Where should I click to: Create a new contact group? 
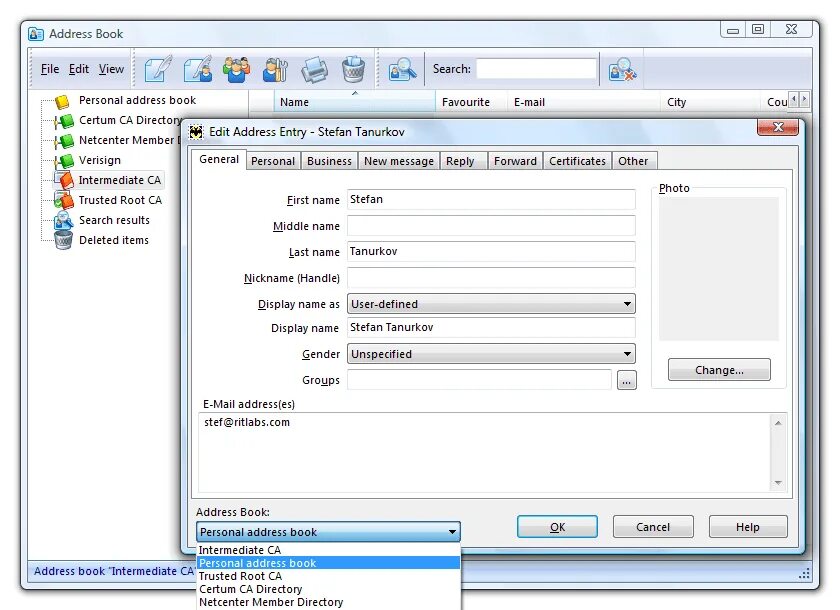[x=235, y=68]
